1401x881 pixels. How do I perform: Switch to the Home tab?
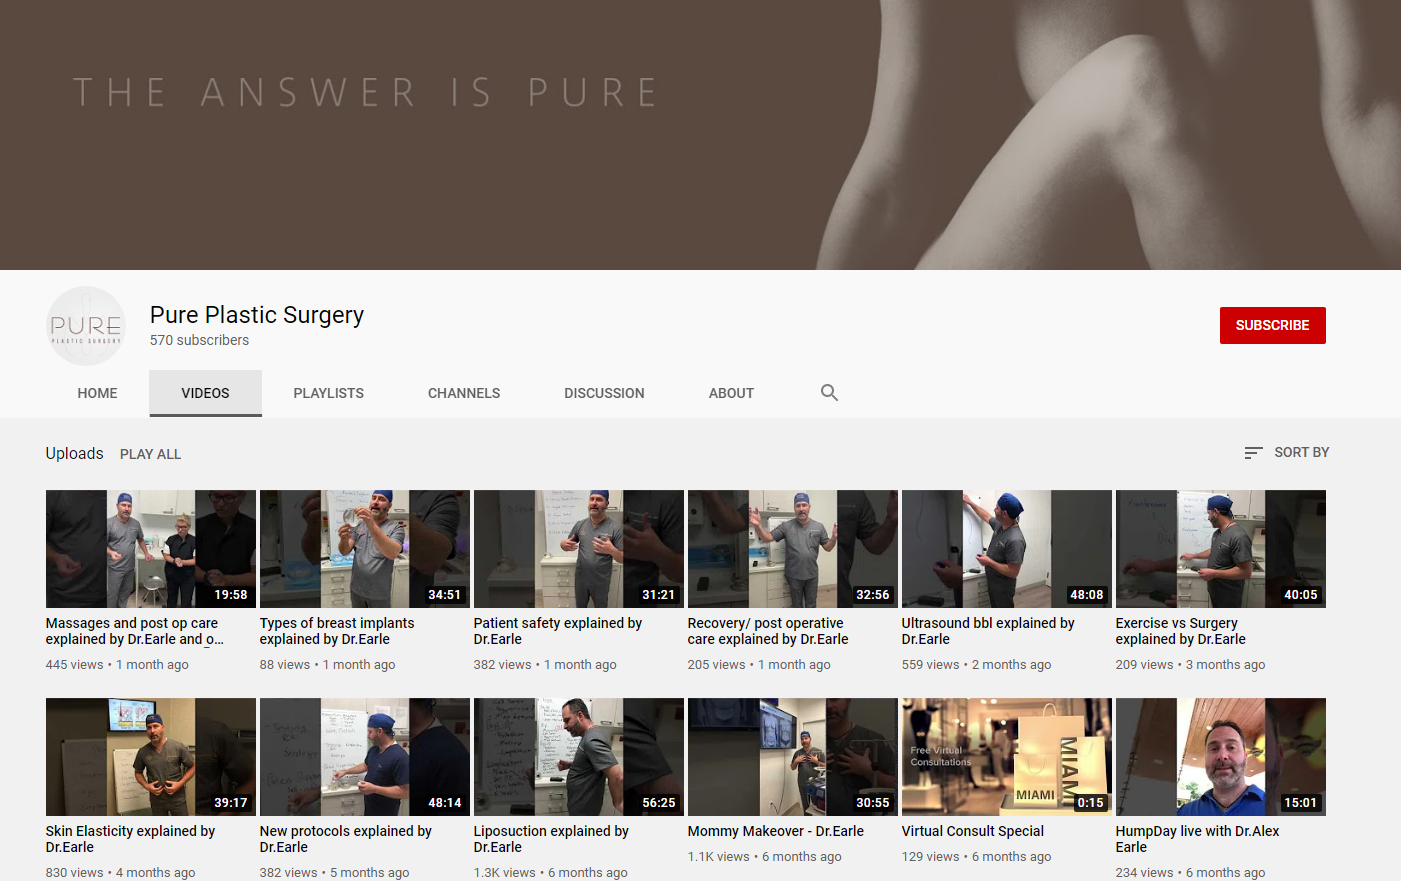[97, 393]
